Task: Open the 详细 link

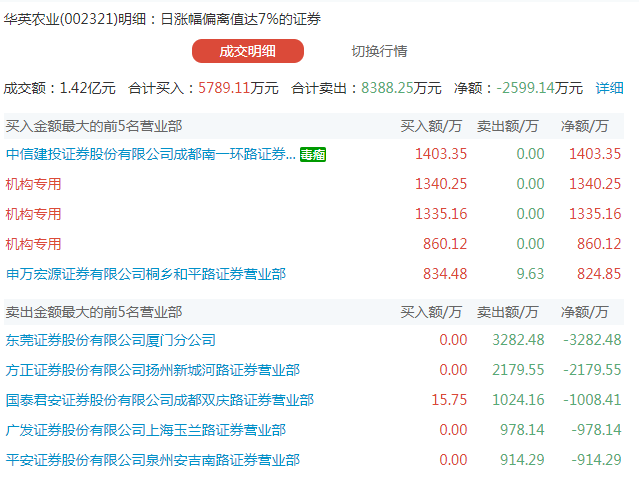Action: coord(609,88)
